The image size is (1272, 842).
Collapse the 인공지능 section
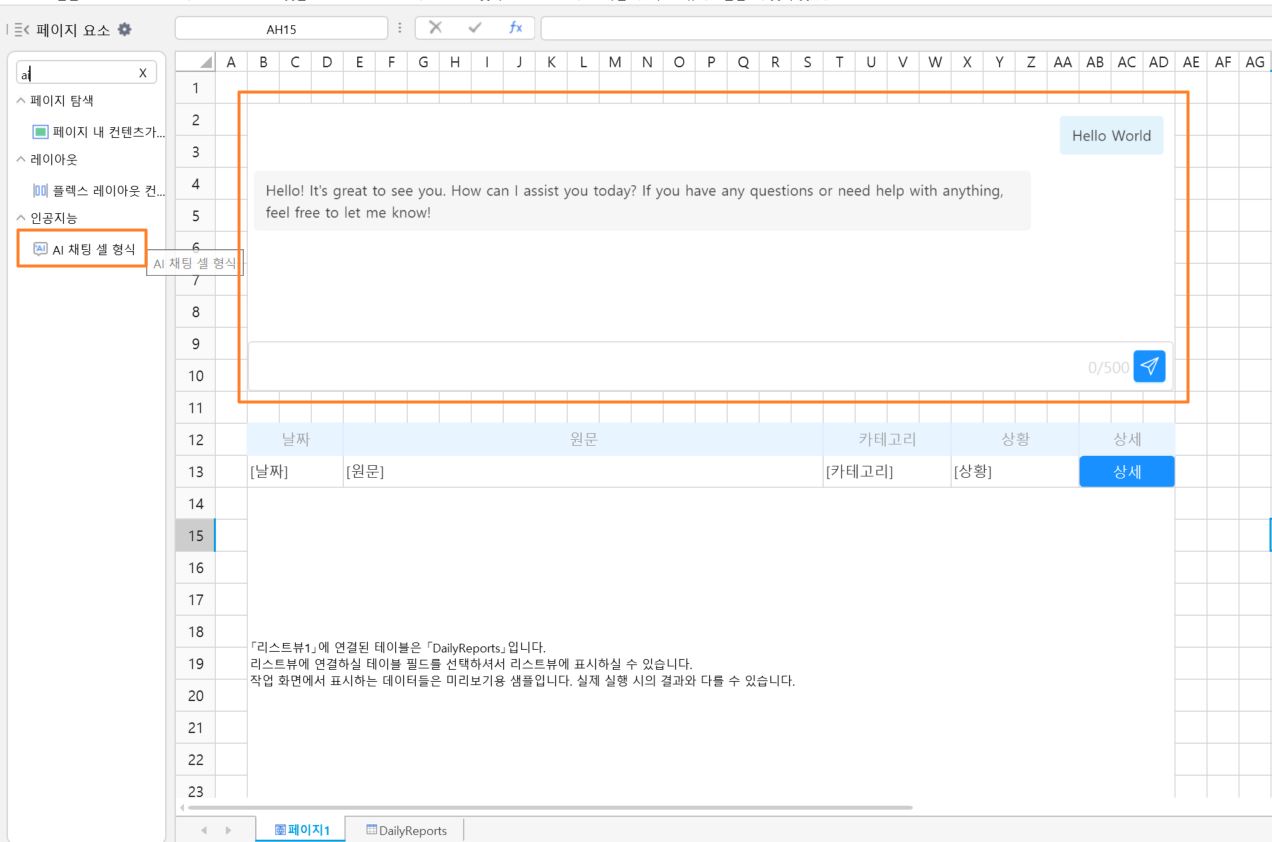[x=22, y=217]
